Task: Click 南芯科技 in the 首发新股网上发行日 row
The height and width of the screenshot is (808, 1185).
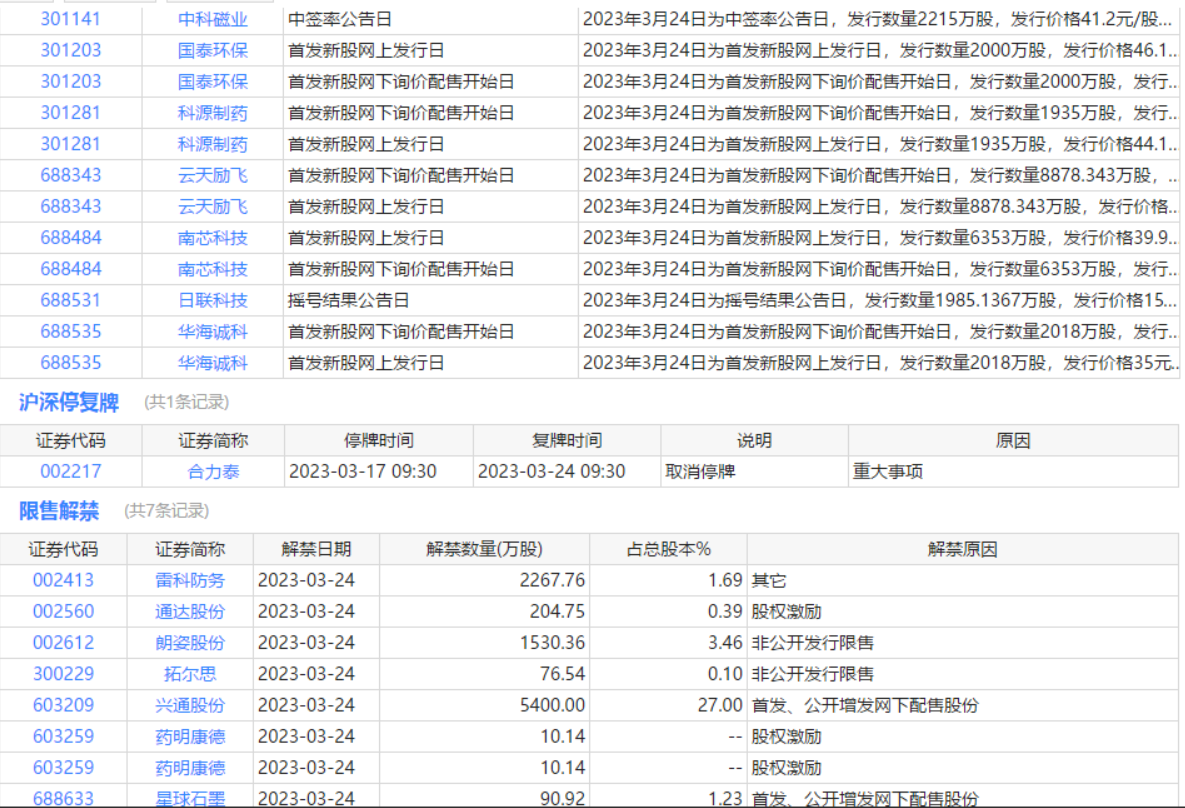Action: 212,238
